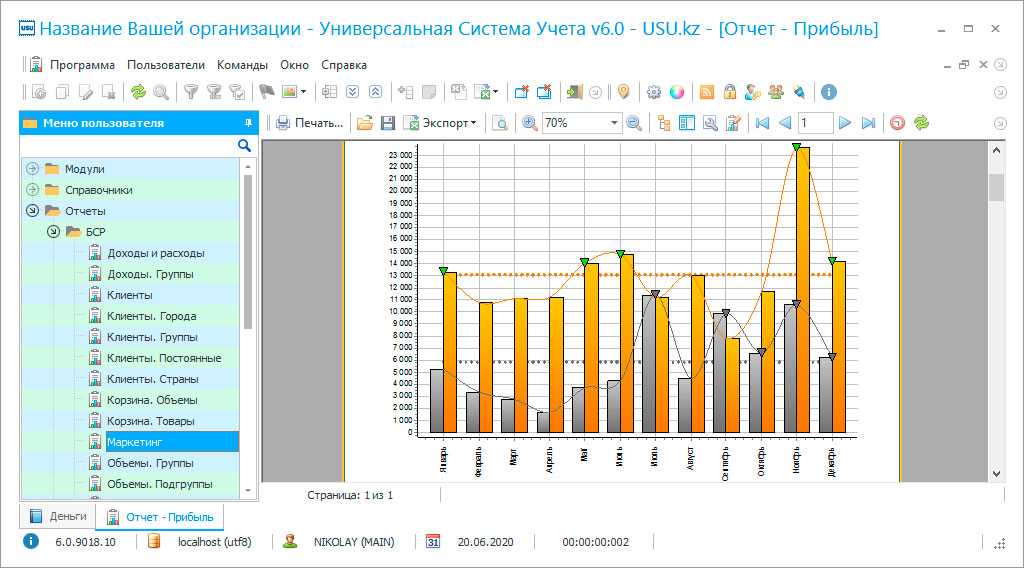This screenshot has height=568, width=1024.
Task: Zoom in using the magnifier plus icon
Action: tap(529, 123)
